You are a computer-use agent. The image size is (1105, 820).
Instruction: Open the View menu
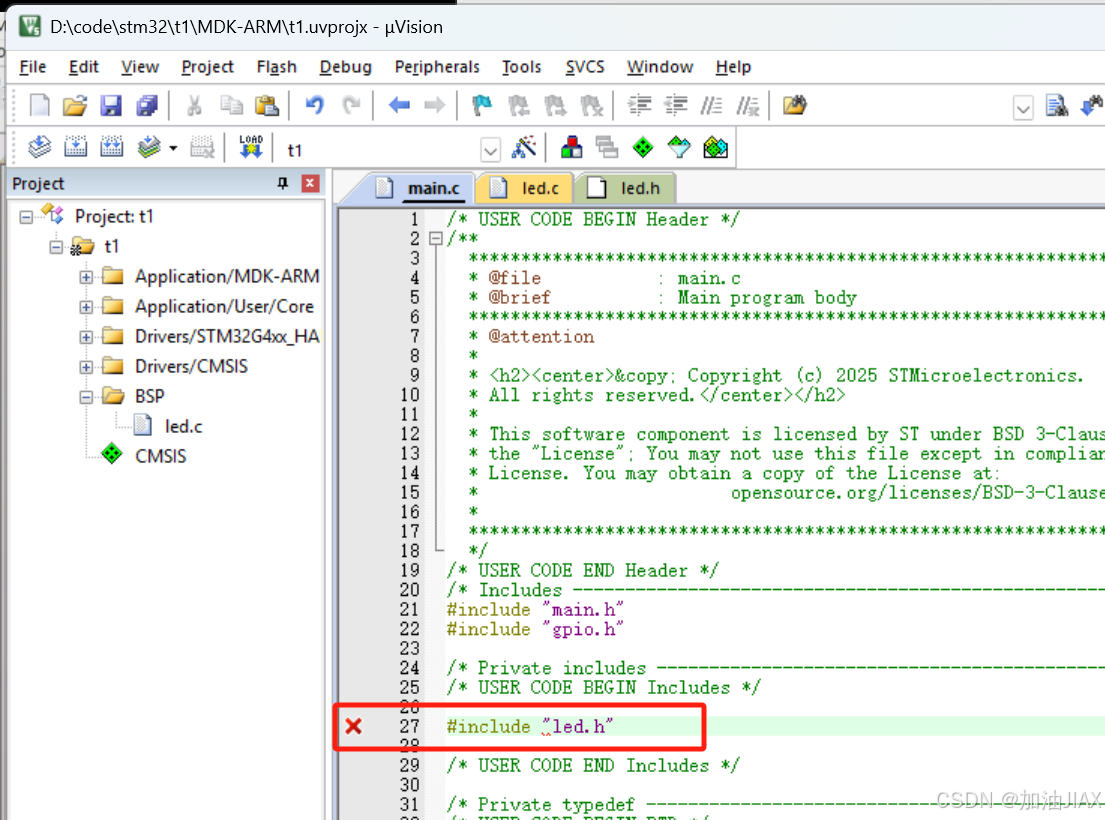pyautogui.click(x=140, y=67)
